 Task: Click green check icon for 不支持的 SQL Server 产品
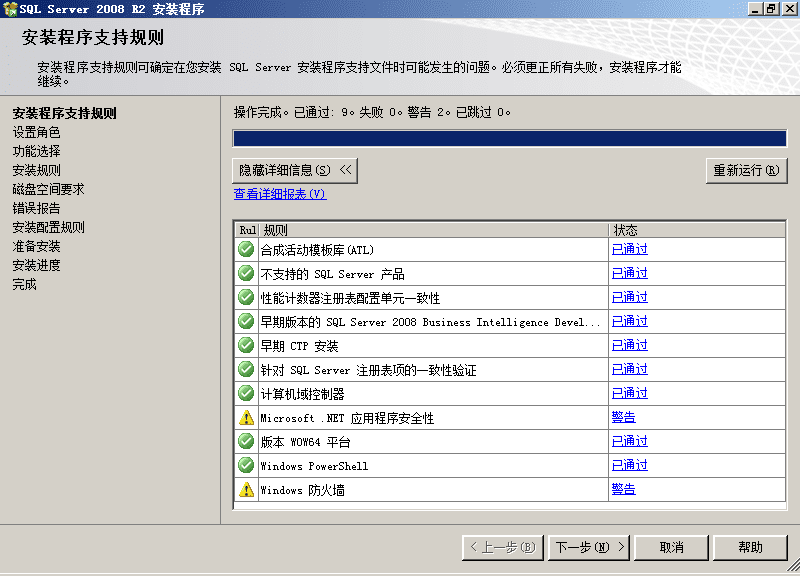(246, 273)
